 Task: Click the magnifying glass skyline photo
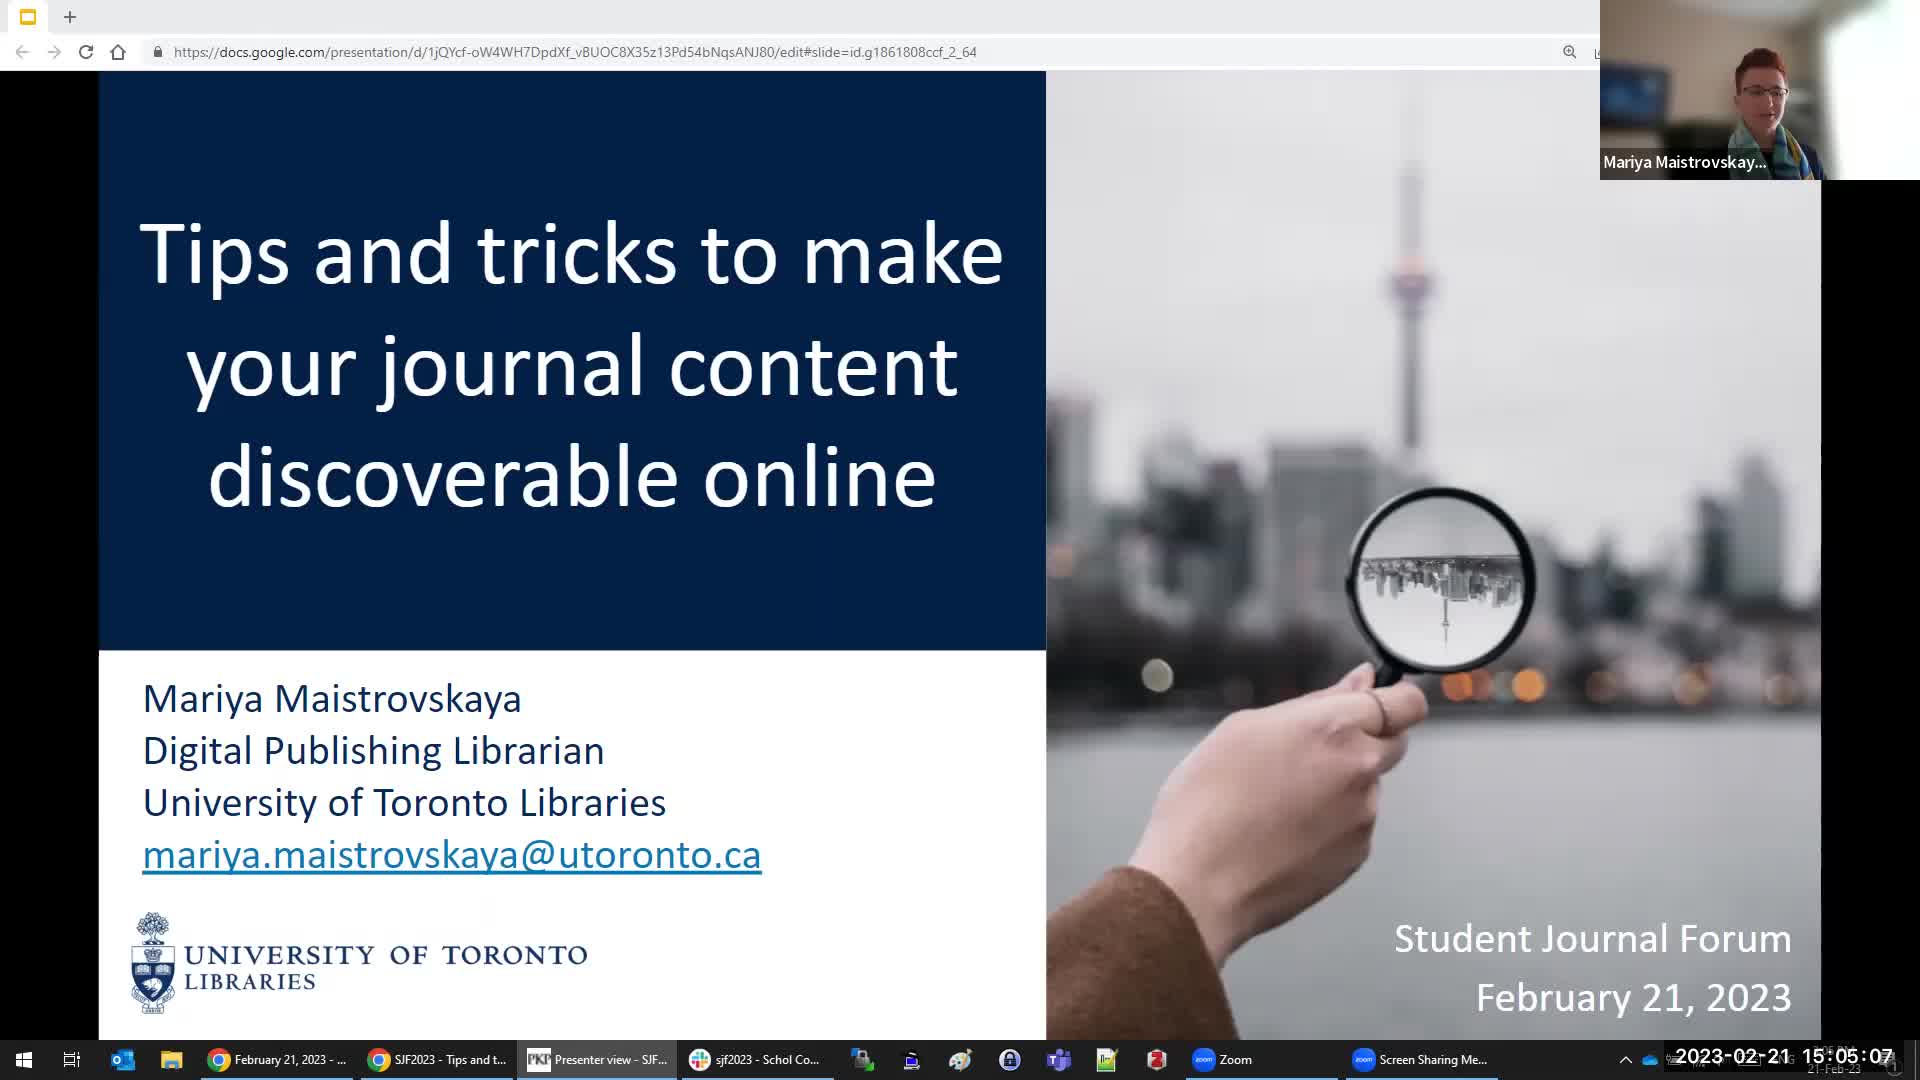click(1433, 555)
